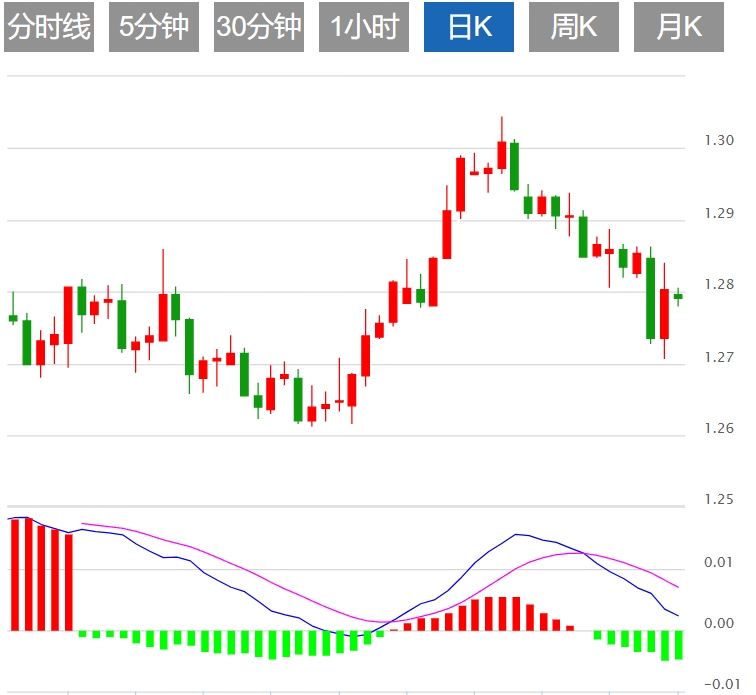Viewport: 756px width, 695px height.
Task: Click the 1.29 price axis label
Action: tap(719, 213)
